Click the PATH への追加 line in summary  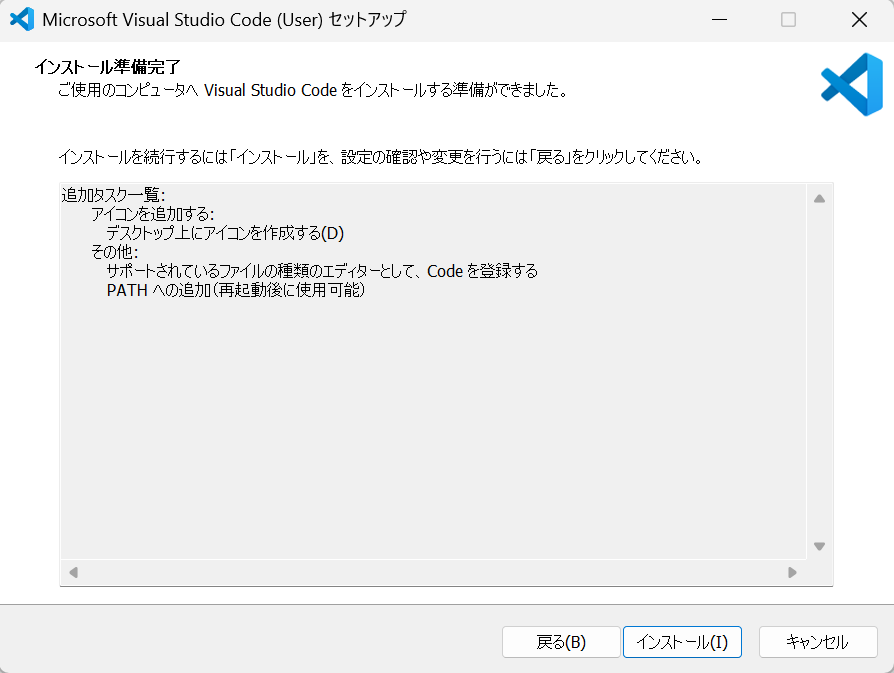click(236, 290)
